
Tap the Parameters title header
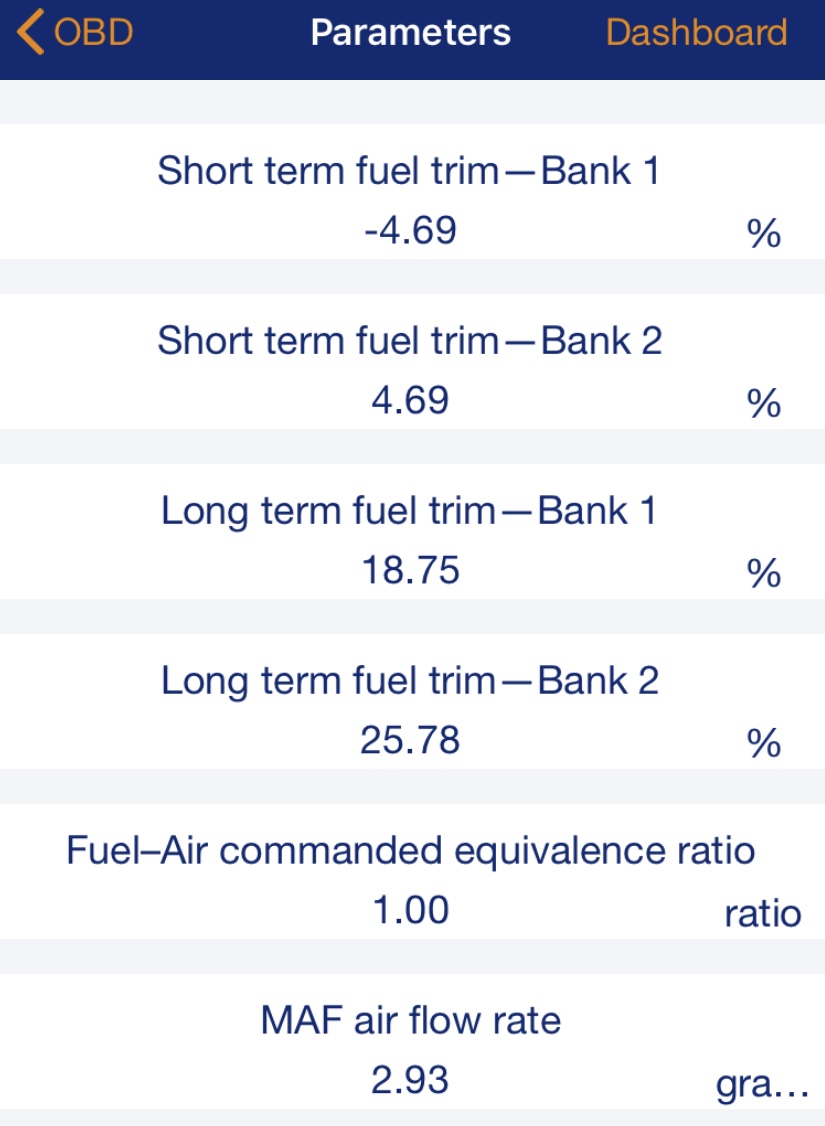coord(410,33)
